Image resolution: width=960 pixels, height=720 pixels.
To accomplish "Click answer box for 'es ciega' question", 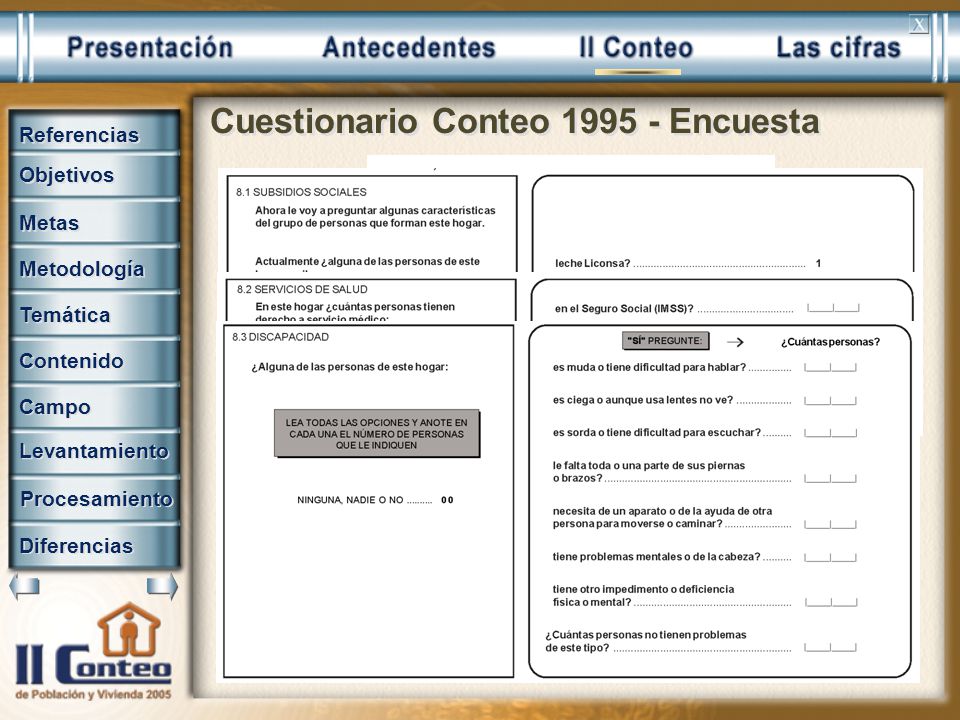I will [x=830, y=400].
